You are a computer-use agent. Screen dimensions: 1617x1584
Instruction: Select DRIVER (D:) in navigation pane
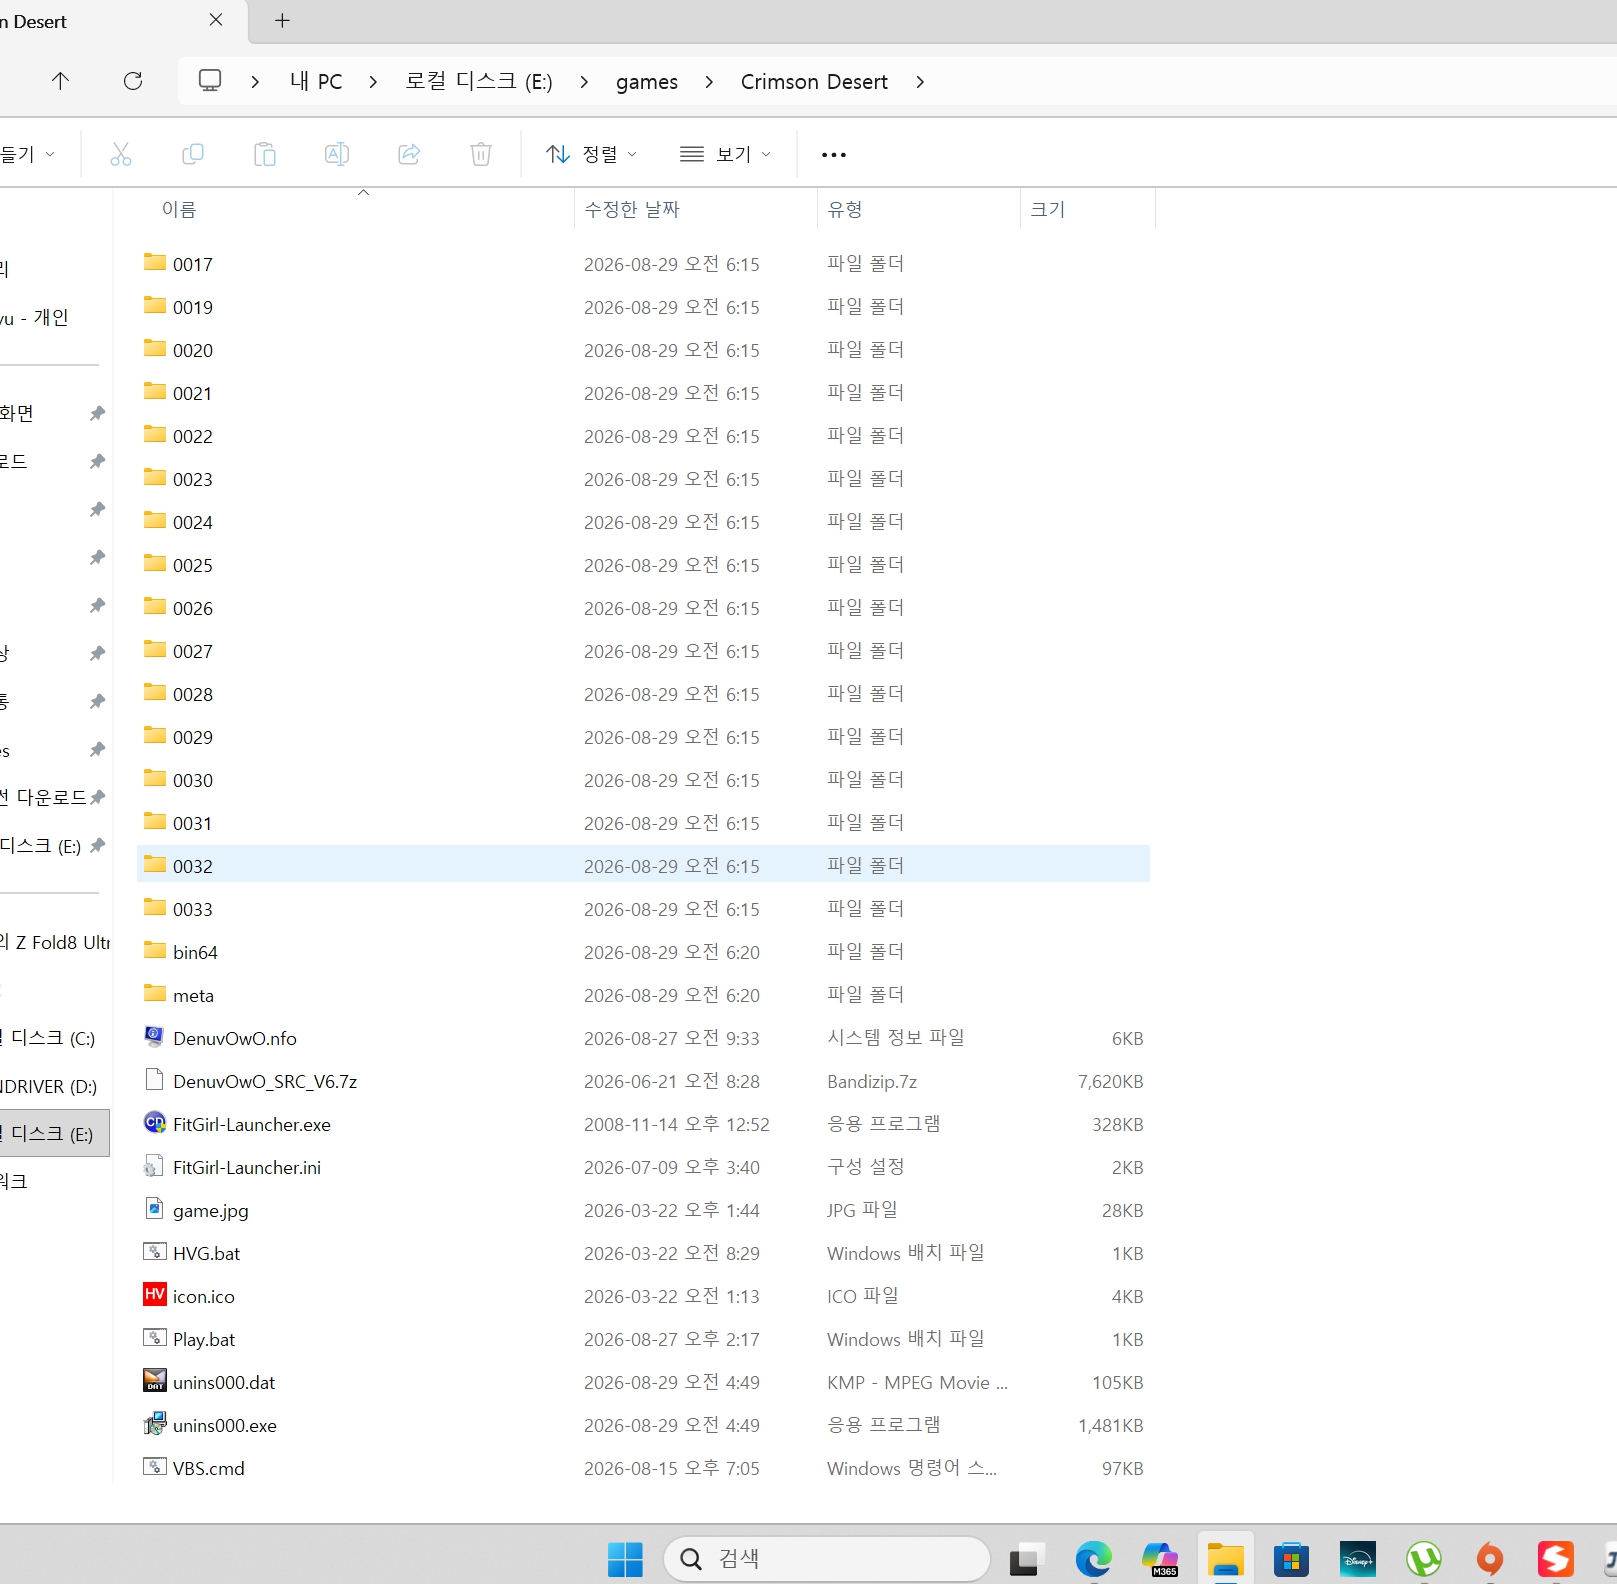point(50,1086)
